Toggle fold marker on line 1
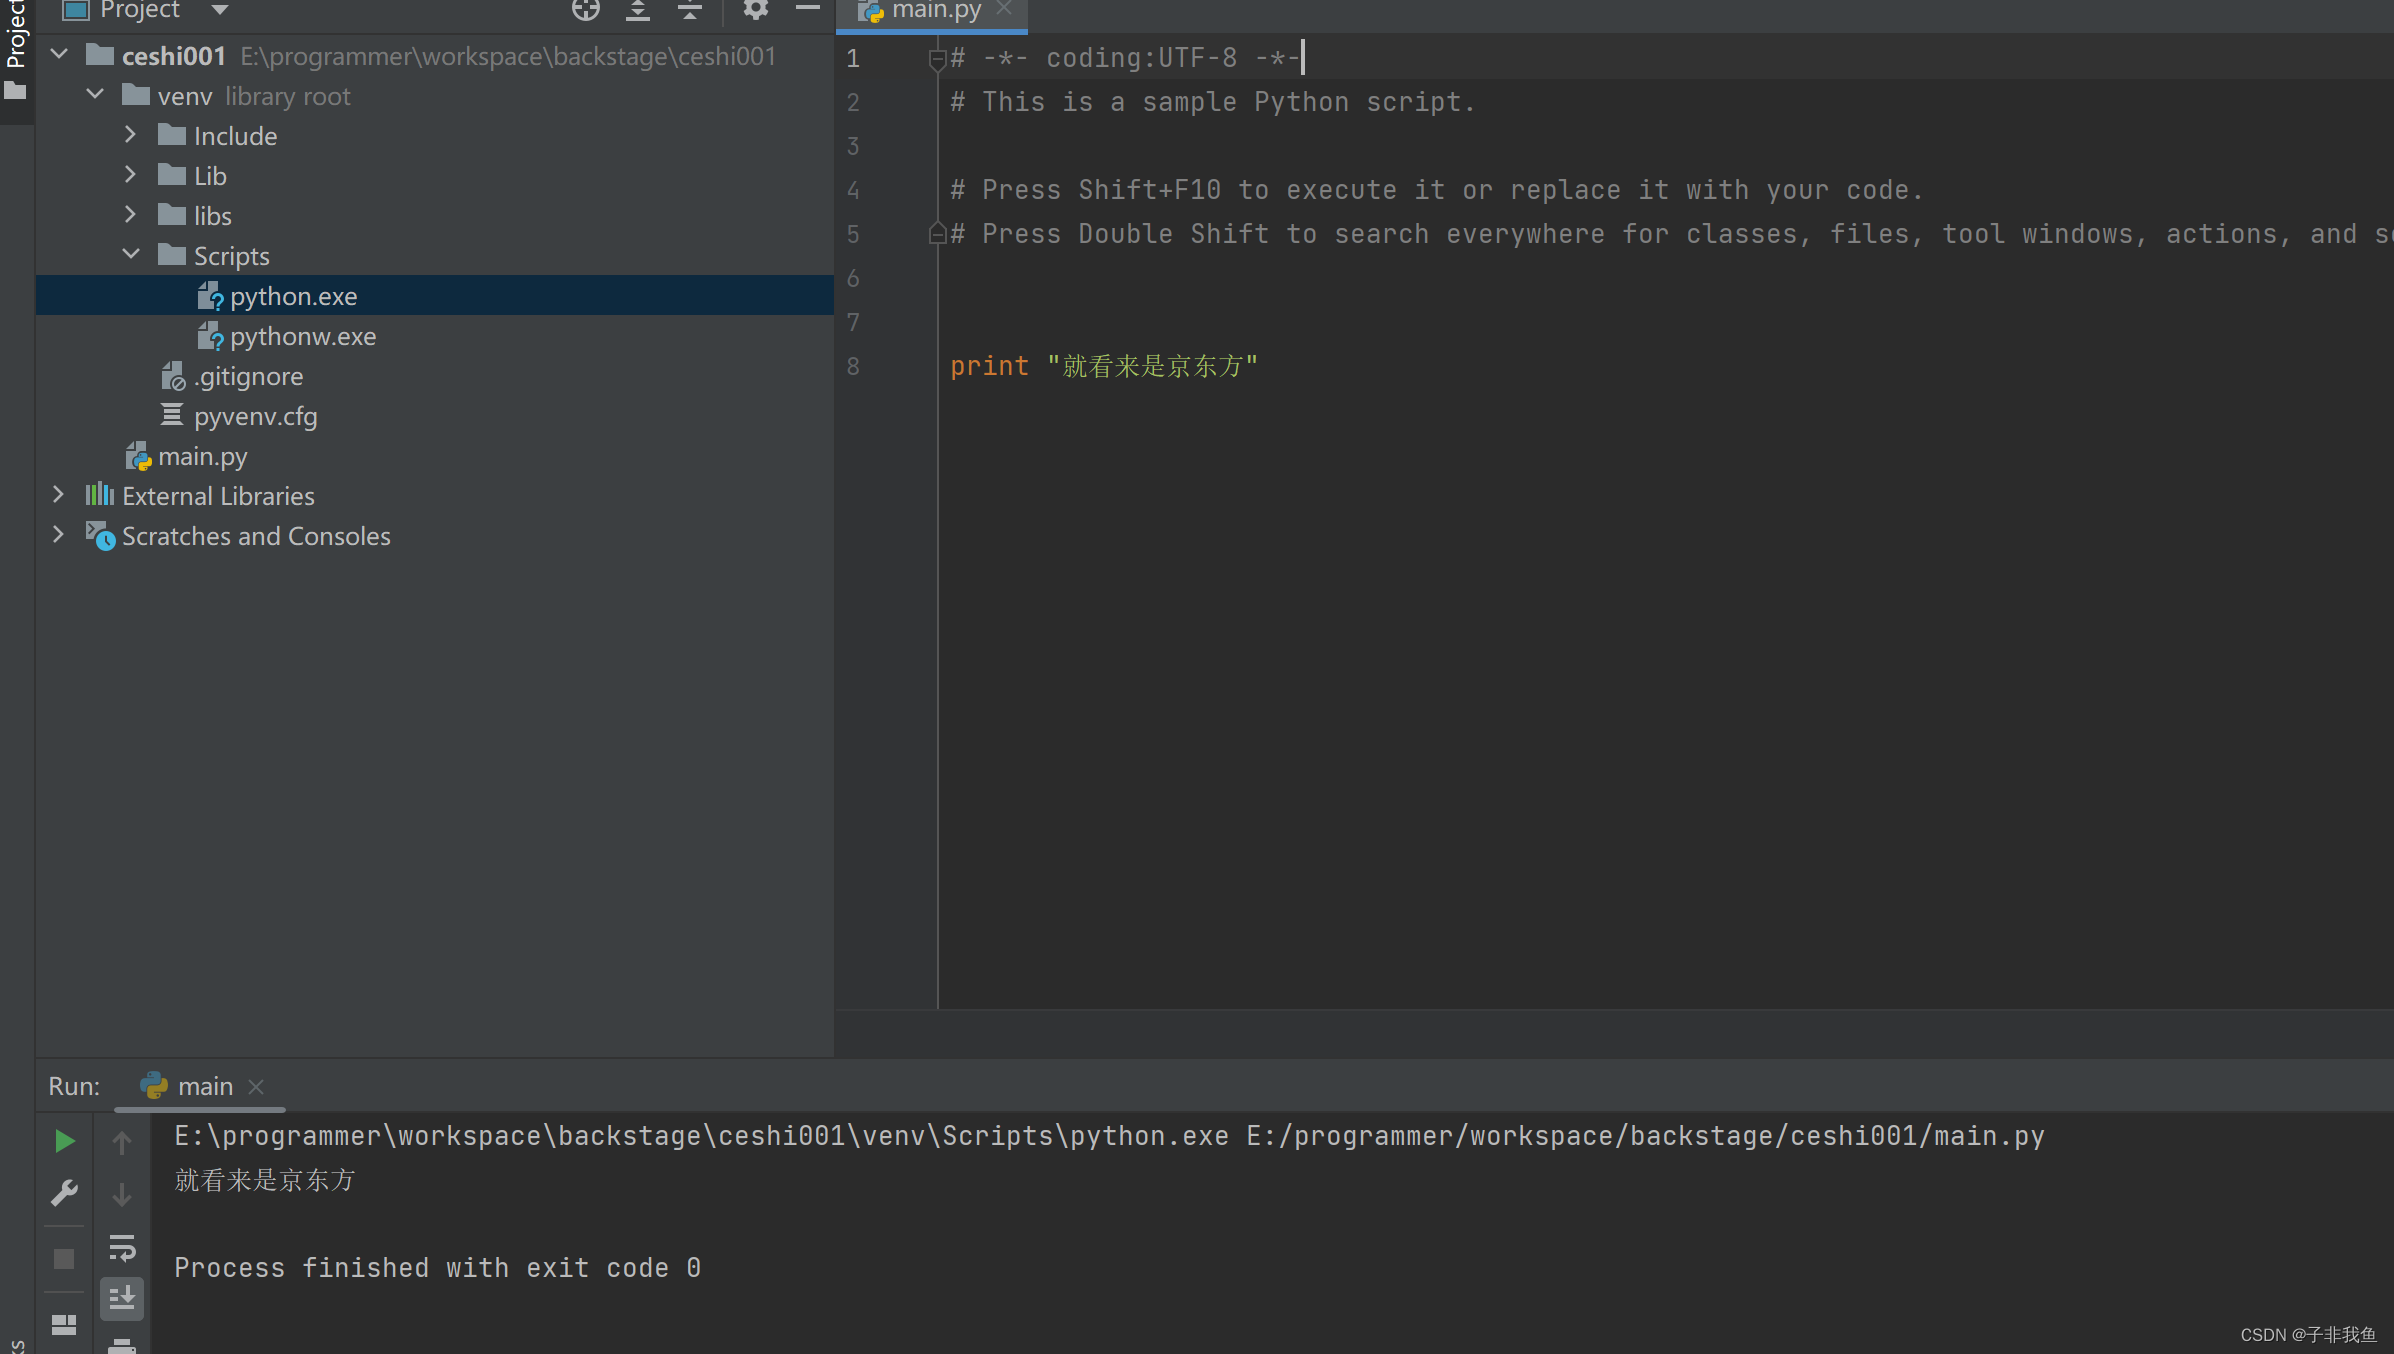Viewport: 2394px width, 1354px height. 937,60
